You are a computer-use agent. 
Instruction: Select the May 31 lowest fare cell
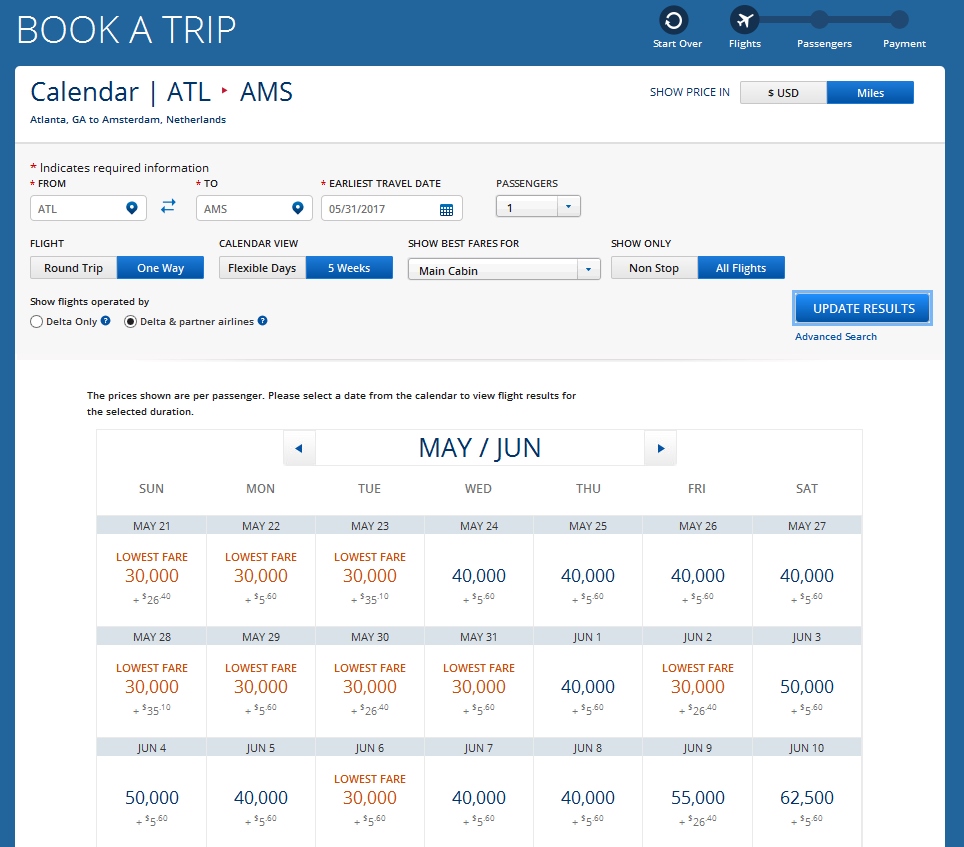478,685
